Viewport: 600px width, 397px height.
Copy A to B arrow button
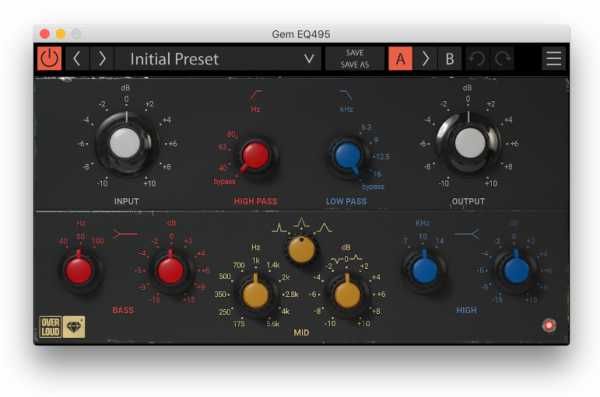click(x=425, y=59)
